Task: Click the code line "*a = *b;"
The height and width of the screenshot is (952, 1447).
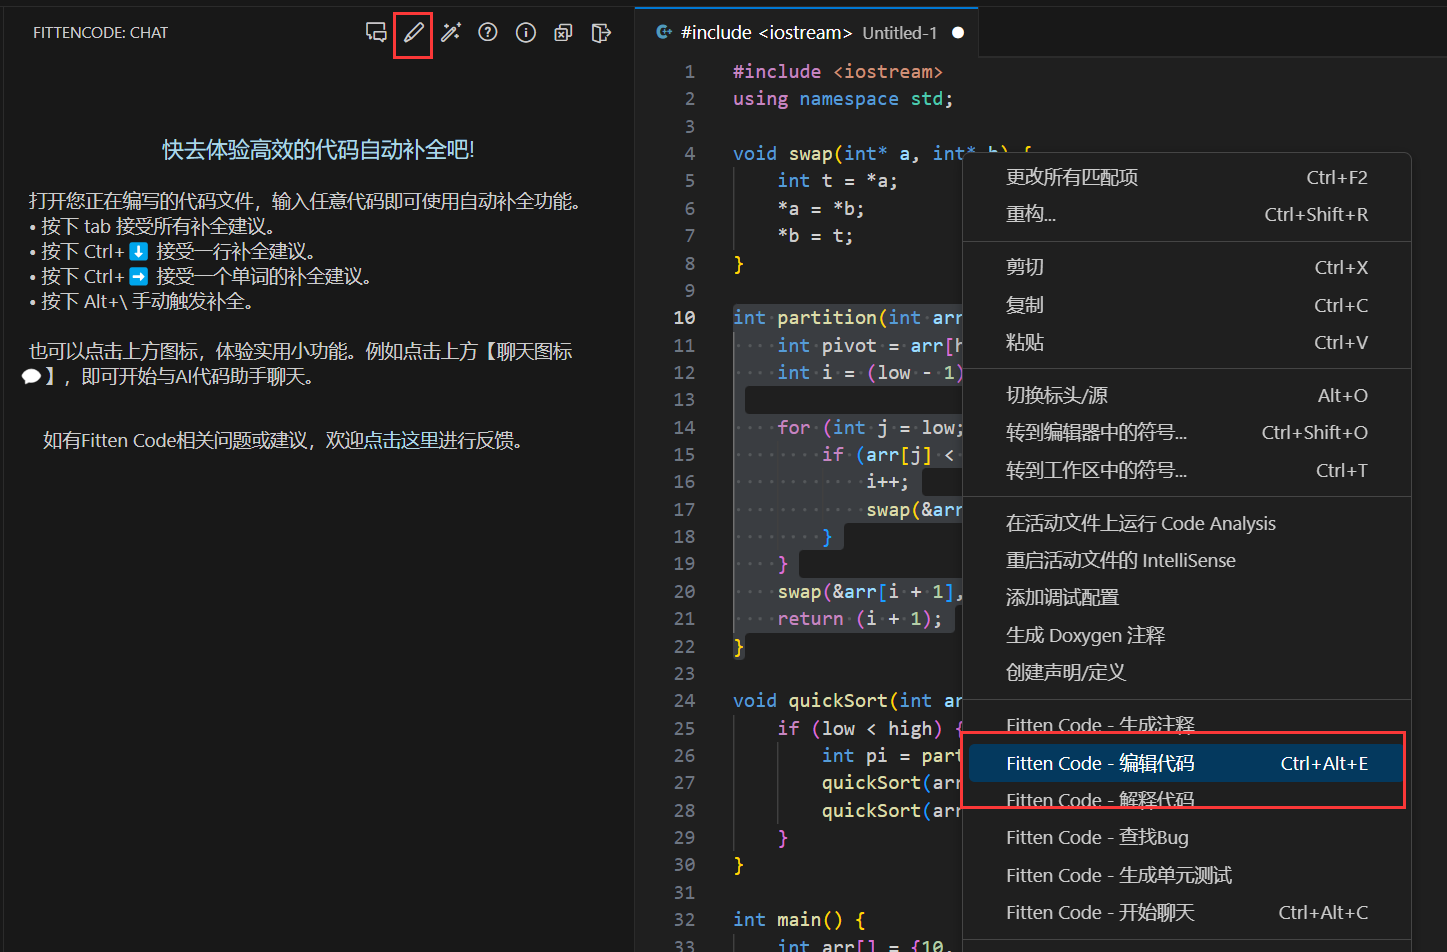Action: click(821, 209)
